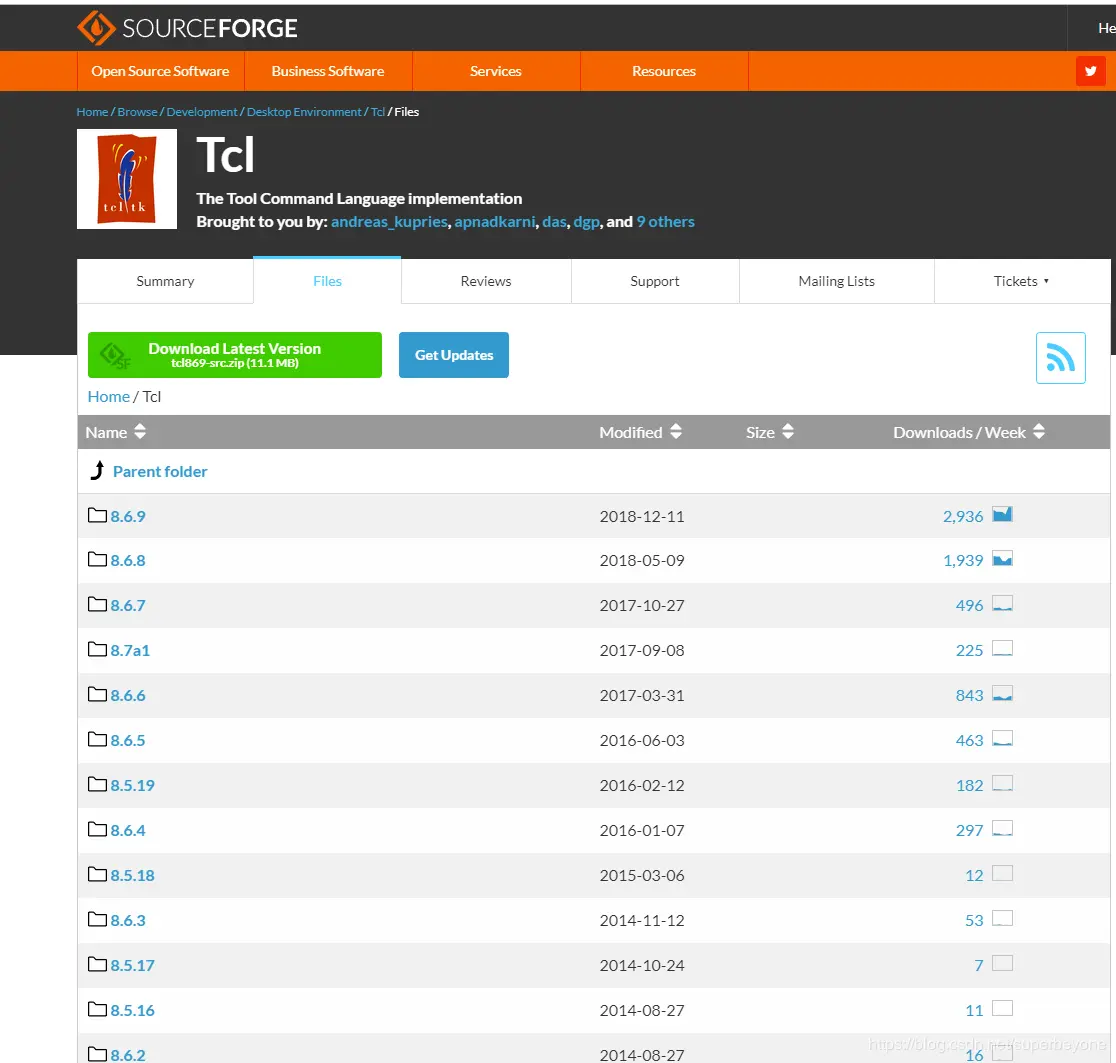
Task: Click folder icon for 8.6.7
Action: point(98,604)
